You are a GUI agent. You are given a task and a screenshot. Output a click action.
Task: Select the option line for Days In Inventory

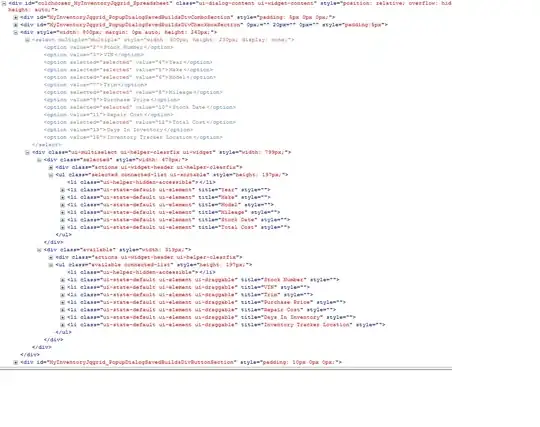(118, 130)
